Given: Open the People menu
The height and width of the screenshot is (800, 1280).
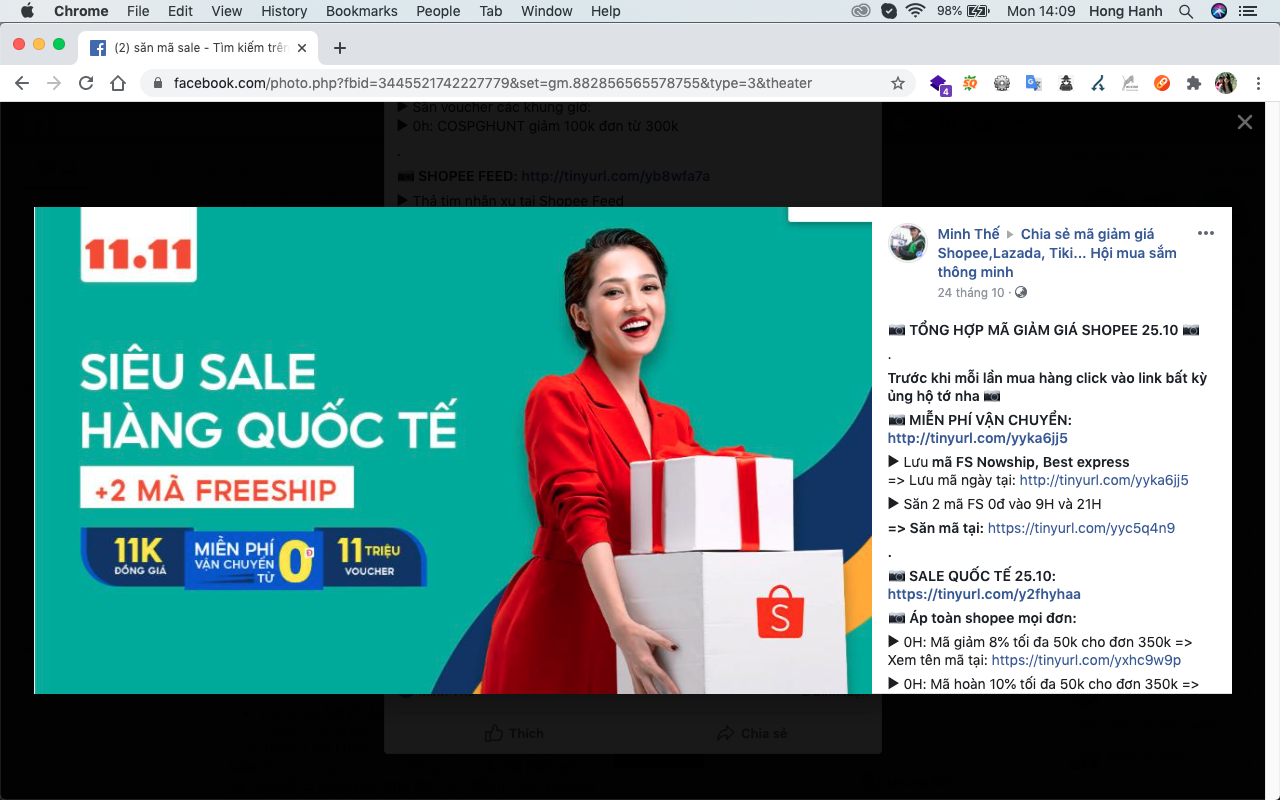Looking at the screenshot, I should pyautogui.click(x=438, y=11).
